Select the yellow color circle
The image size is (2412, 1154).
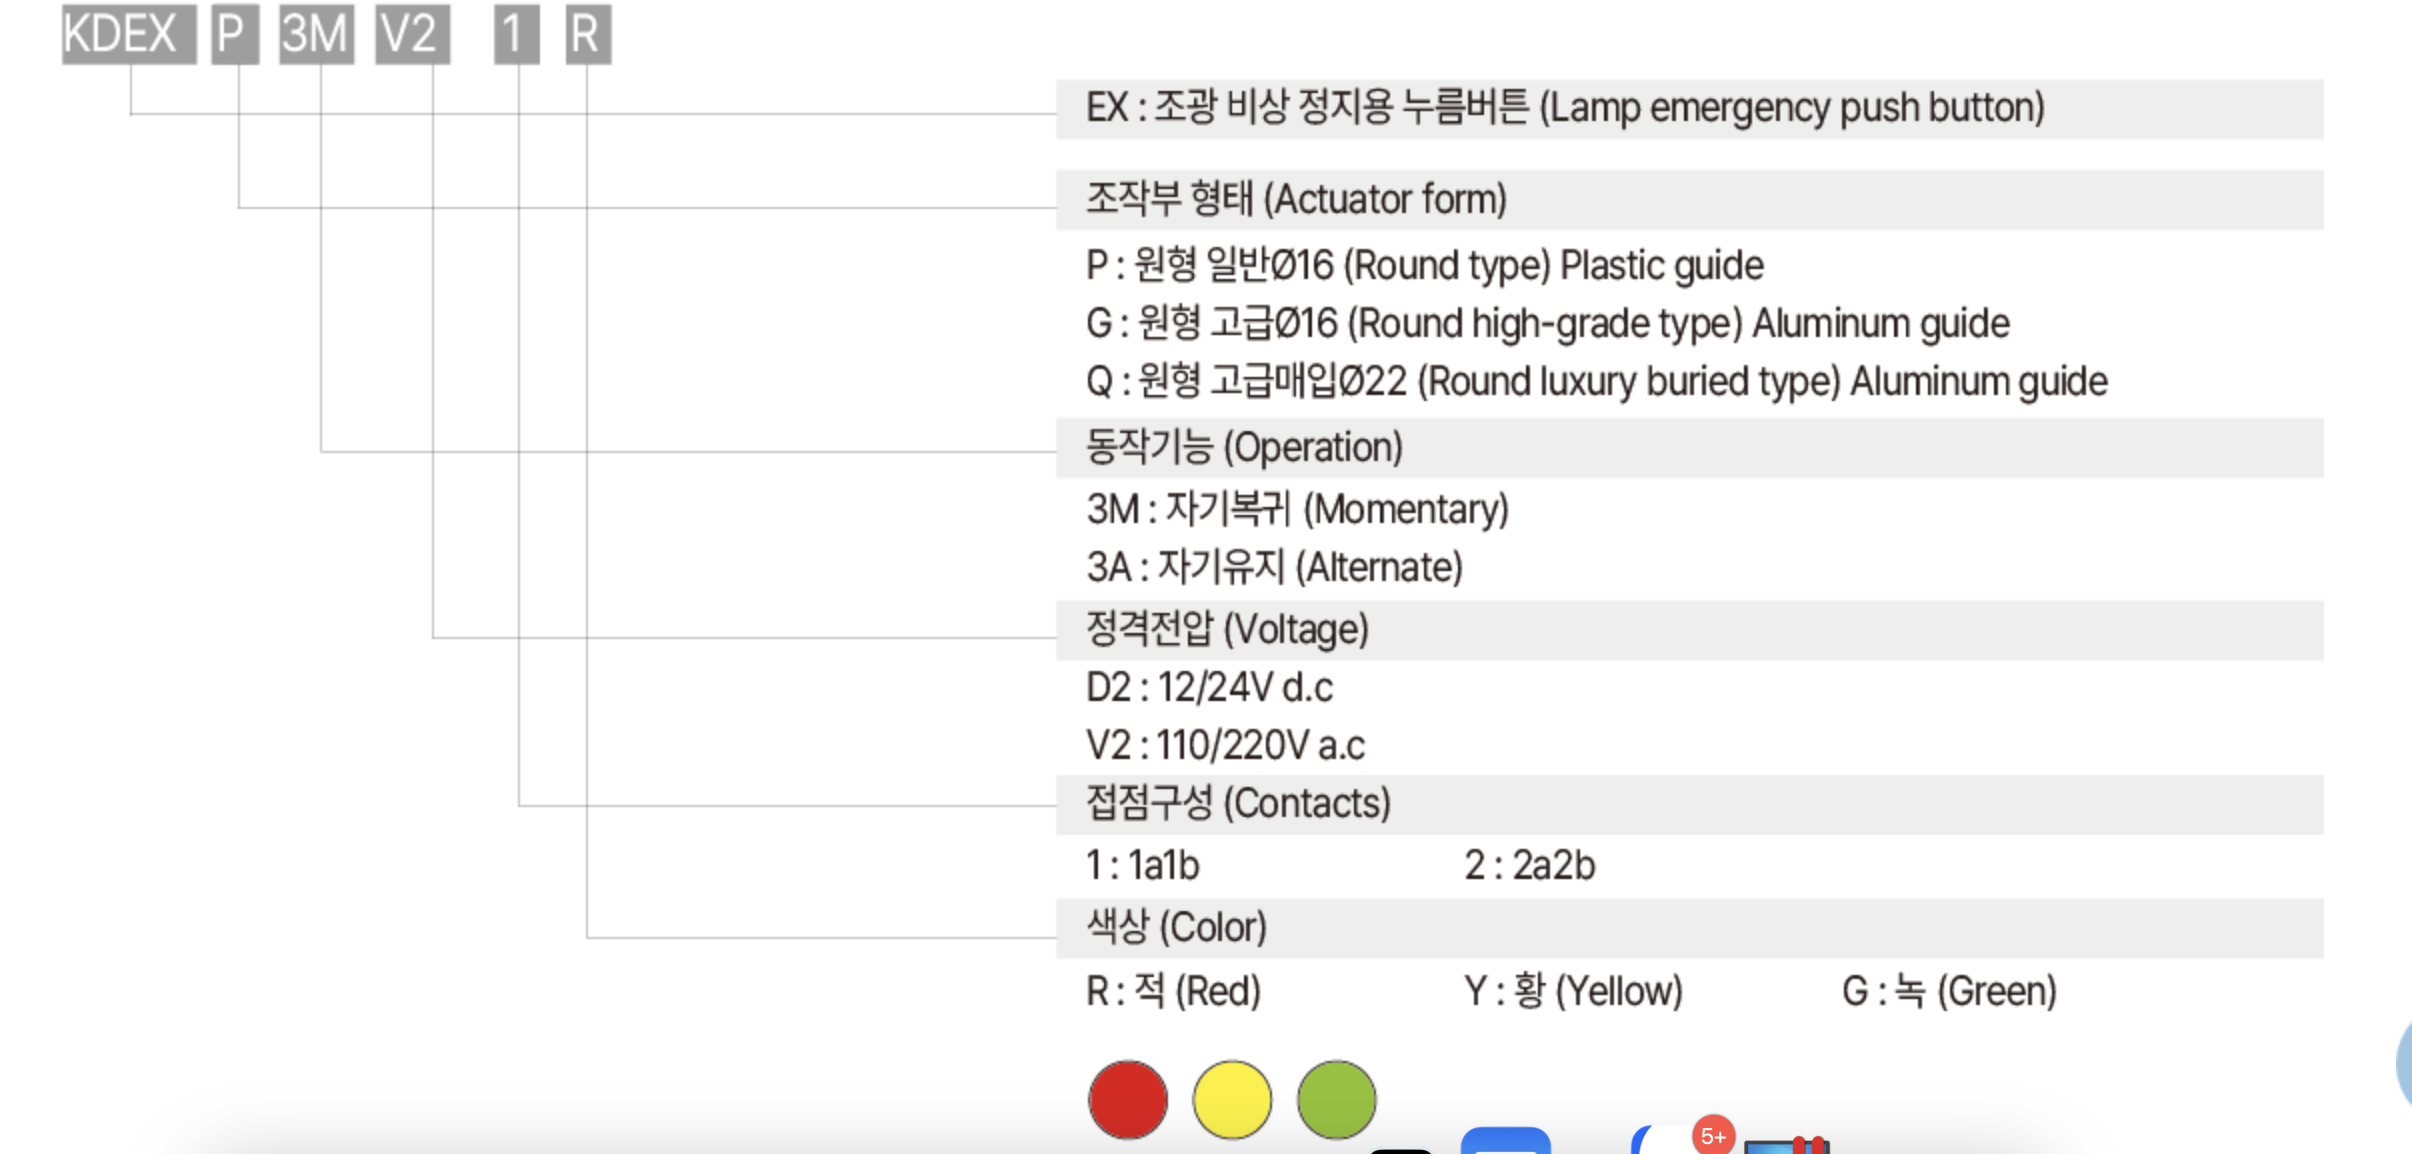(x=1232, y=1099)
